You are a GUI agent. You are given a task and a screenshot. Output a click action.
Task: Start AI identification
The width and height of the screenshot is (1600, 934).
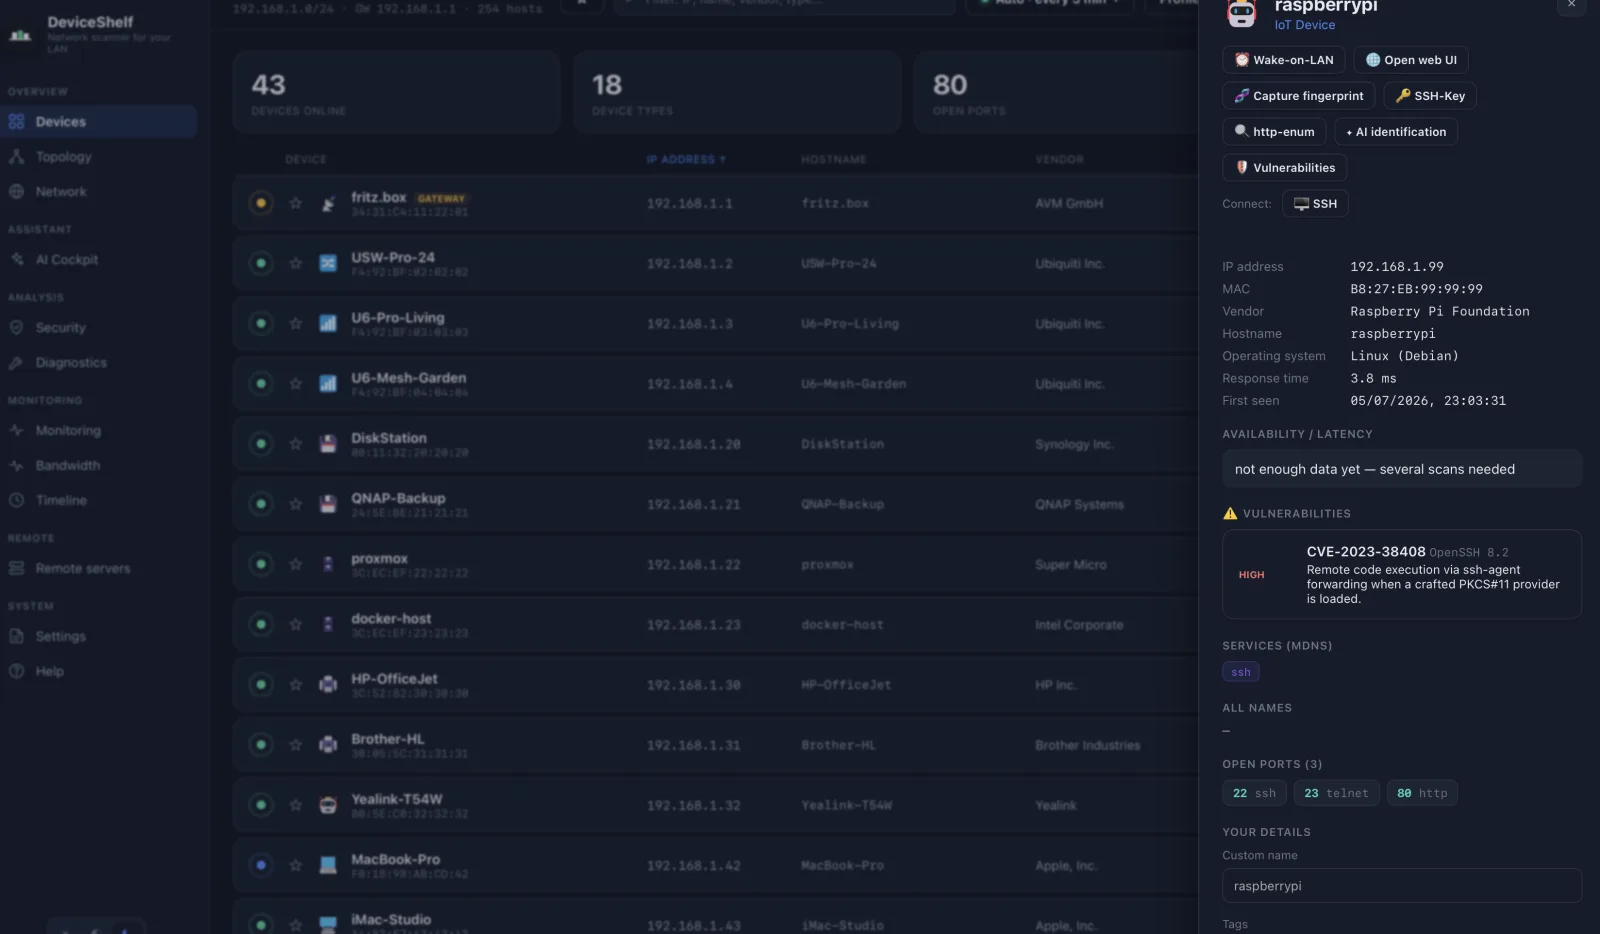[1396, 132]
